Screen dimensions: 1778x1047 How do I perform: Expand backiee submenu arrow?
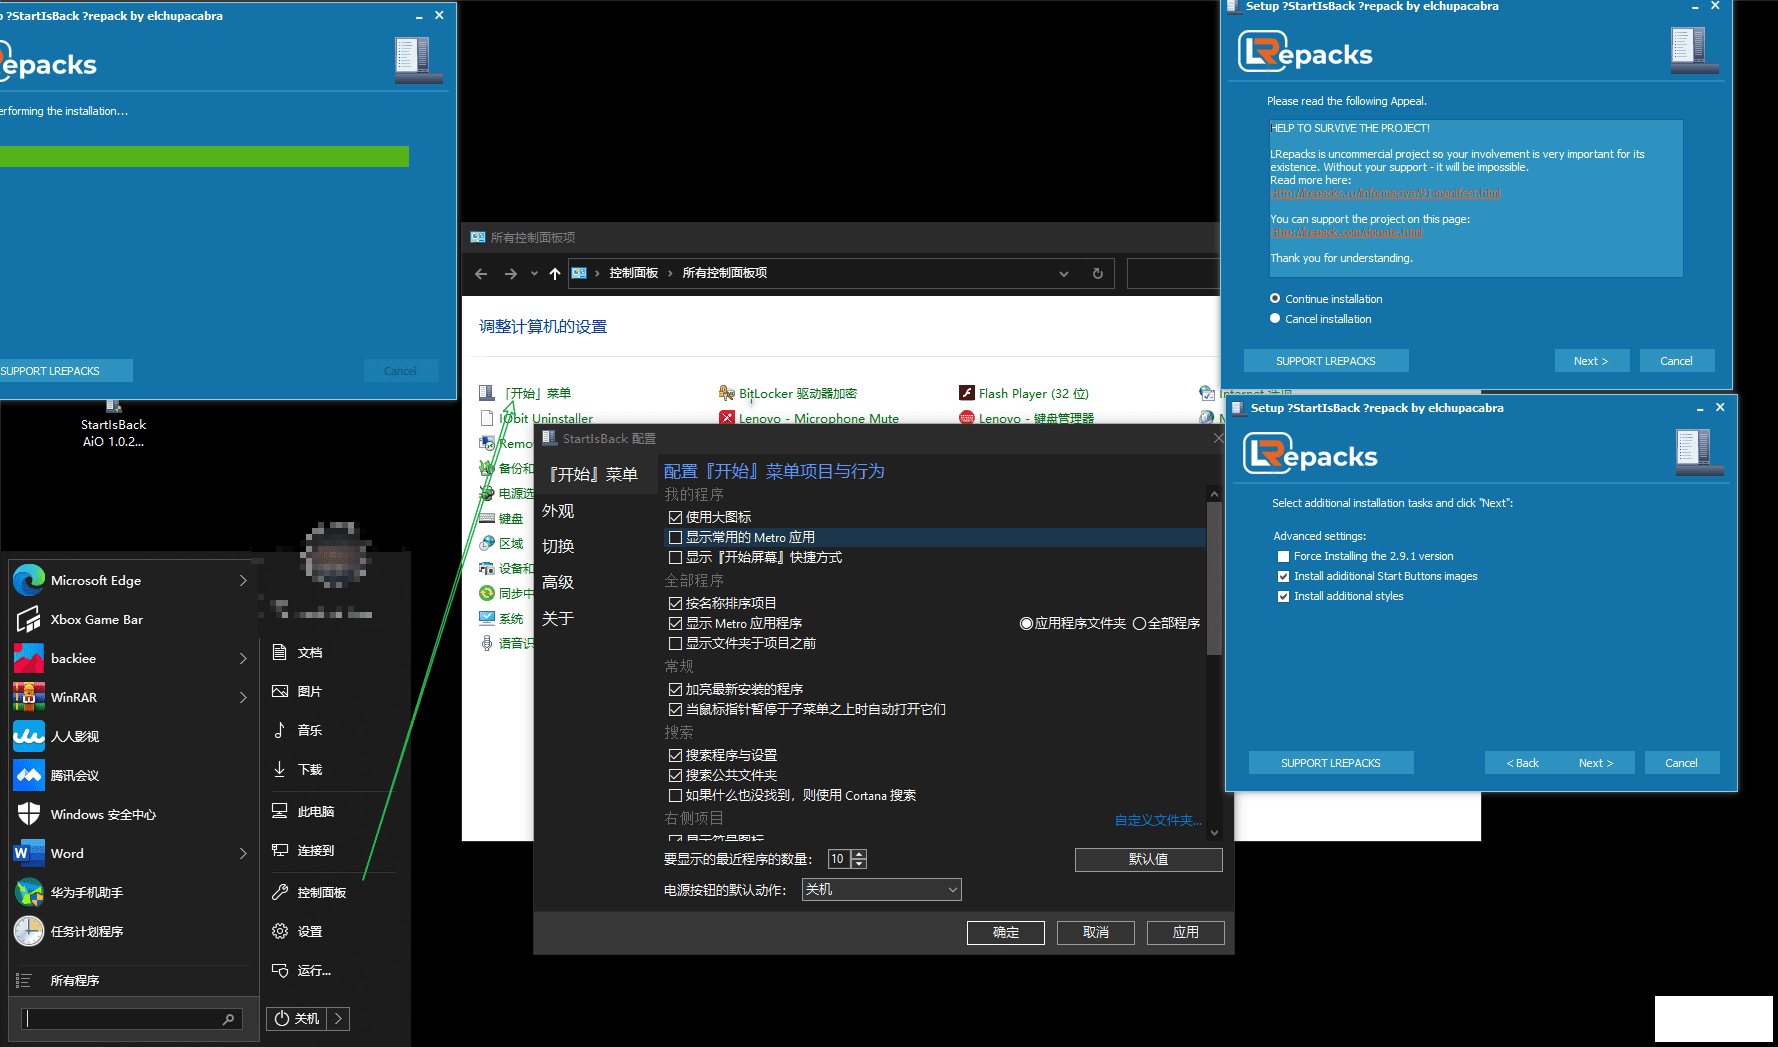point(243,658)
